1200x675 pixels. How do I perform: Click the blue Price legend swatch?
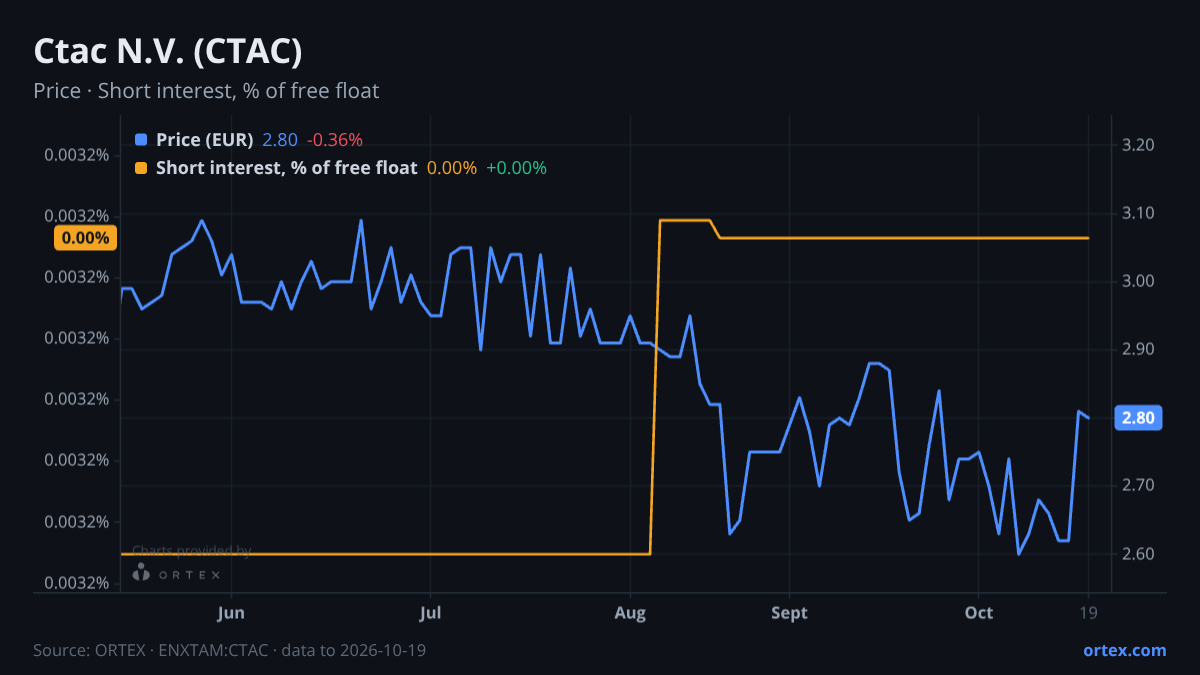click(x=141, y=140)
